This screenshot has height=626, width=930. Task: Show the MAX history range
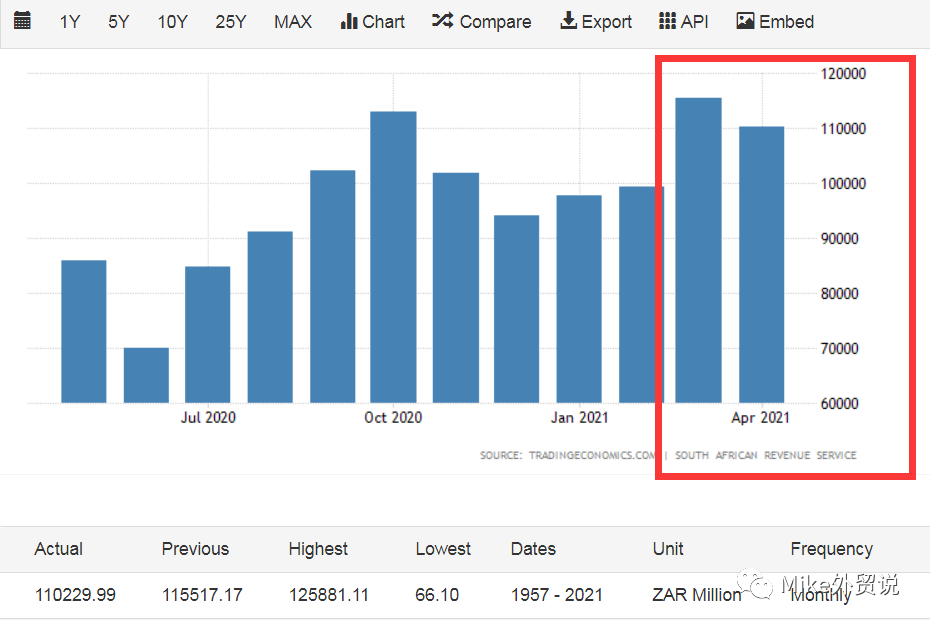292,22
